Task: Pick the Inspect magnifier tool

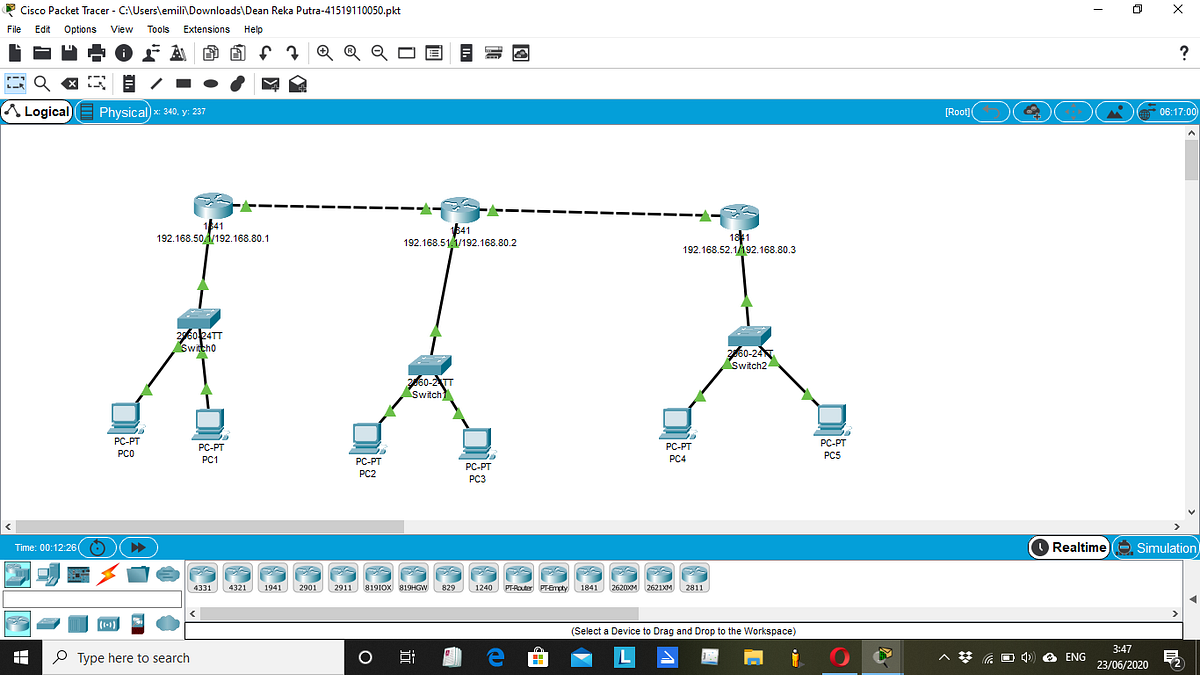Action: 42,84
